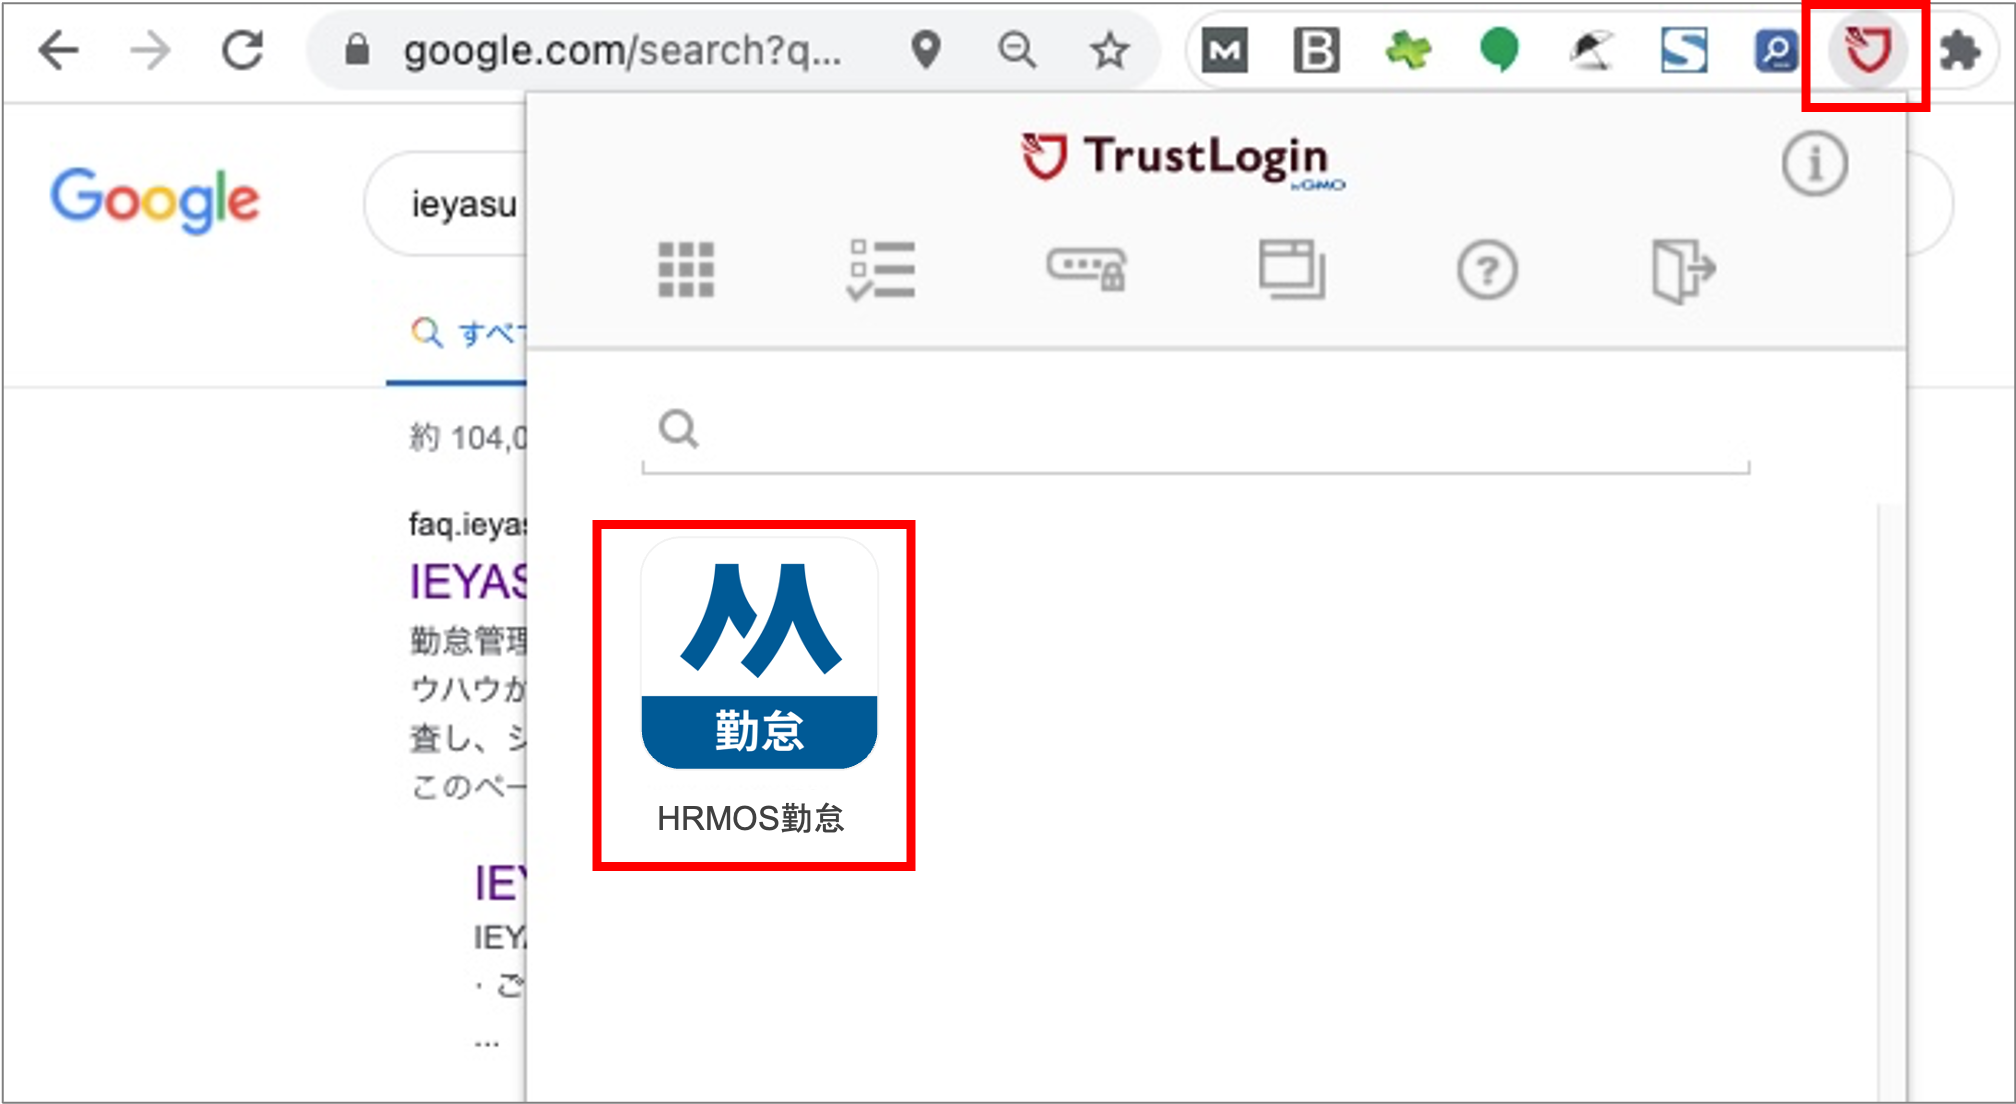Select the apps grid icon in TrustLogin popup
2016x1104 pixels.
[687, 268]
